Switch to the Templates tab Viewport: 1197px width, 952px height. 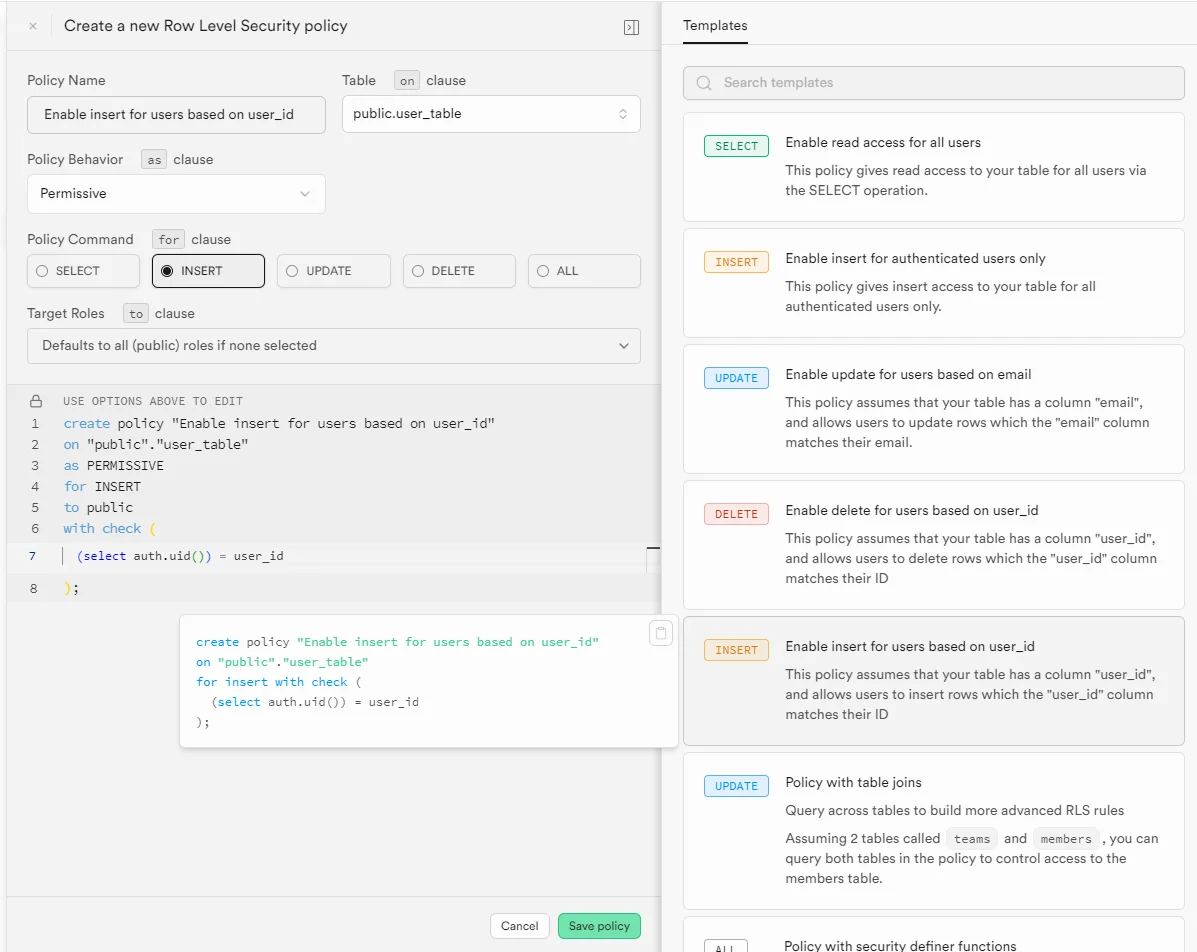pyautogui.click(x=714, y=26)
